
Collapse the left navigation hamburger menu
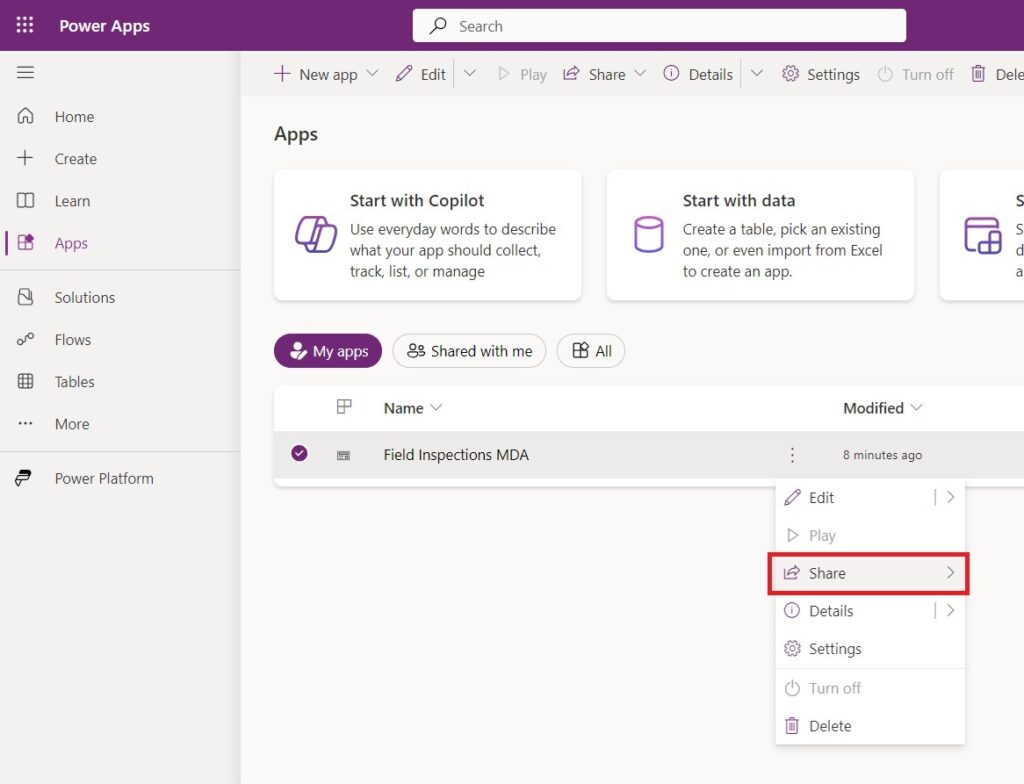pos(25,72)
